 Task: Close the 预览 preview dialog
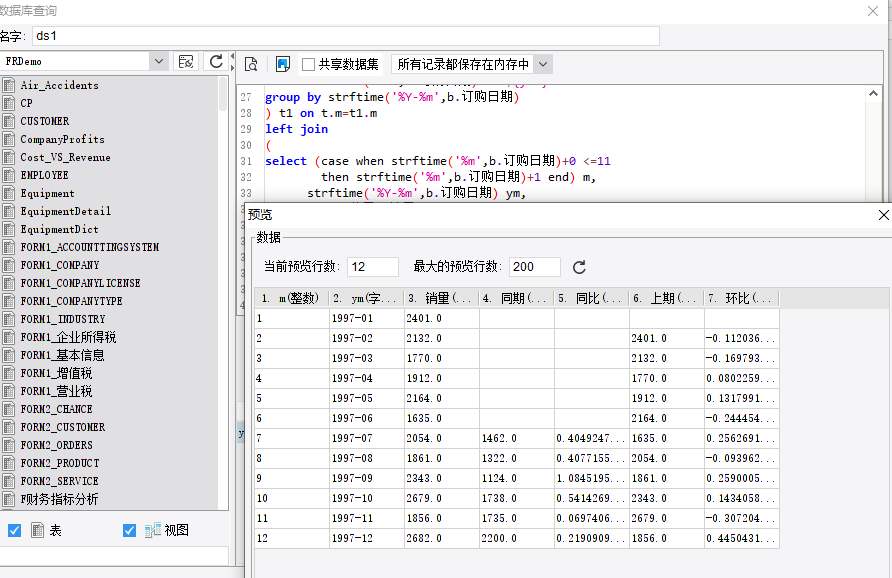point(883,215)
